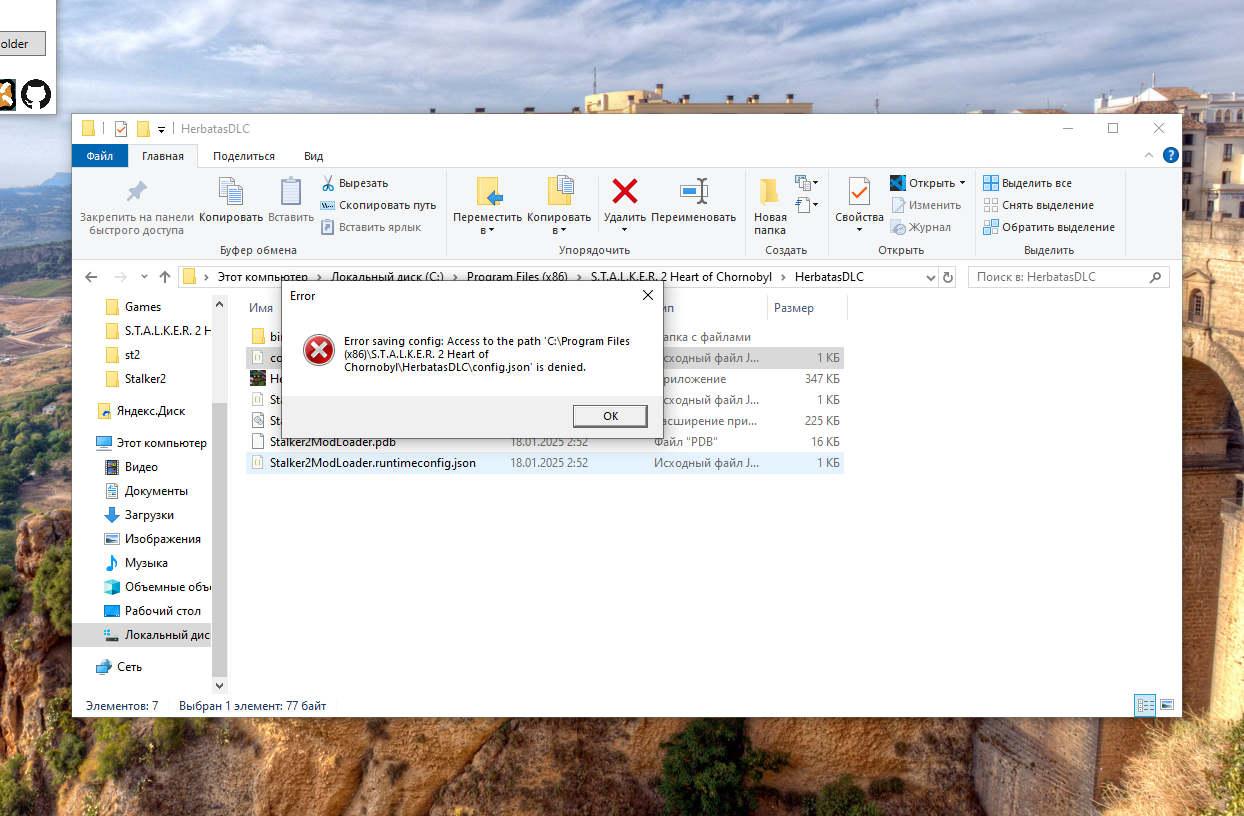The width and height of the screenshot is (1244, 816).
Task: Click the scissors Cut (Вырезать) icon
Action: click(x=327, y=183)
